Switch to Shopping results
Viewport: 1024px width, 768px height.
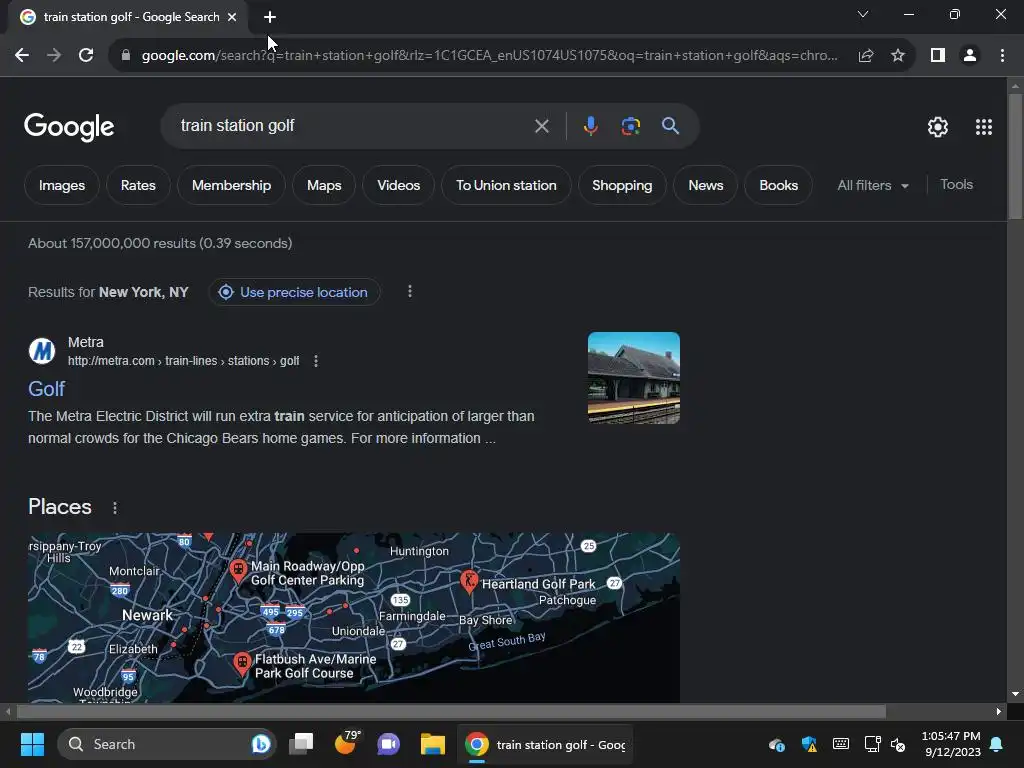click(x=622, y=185)
